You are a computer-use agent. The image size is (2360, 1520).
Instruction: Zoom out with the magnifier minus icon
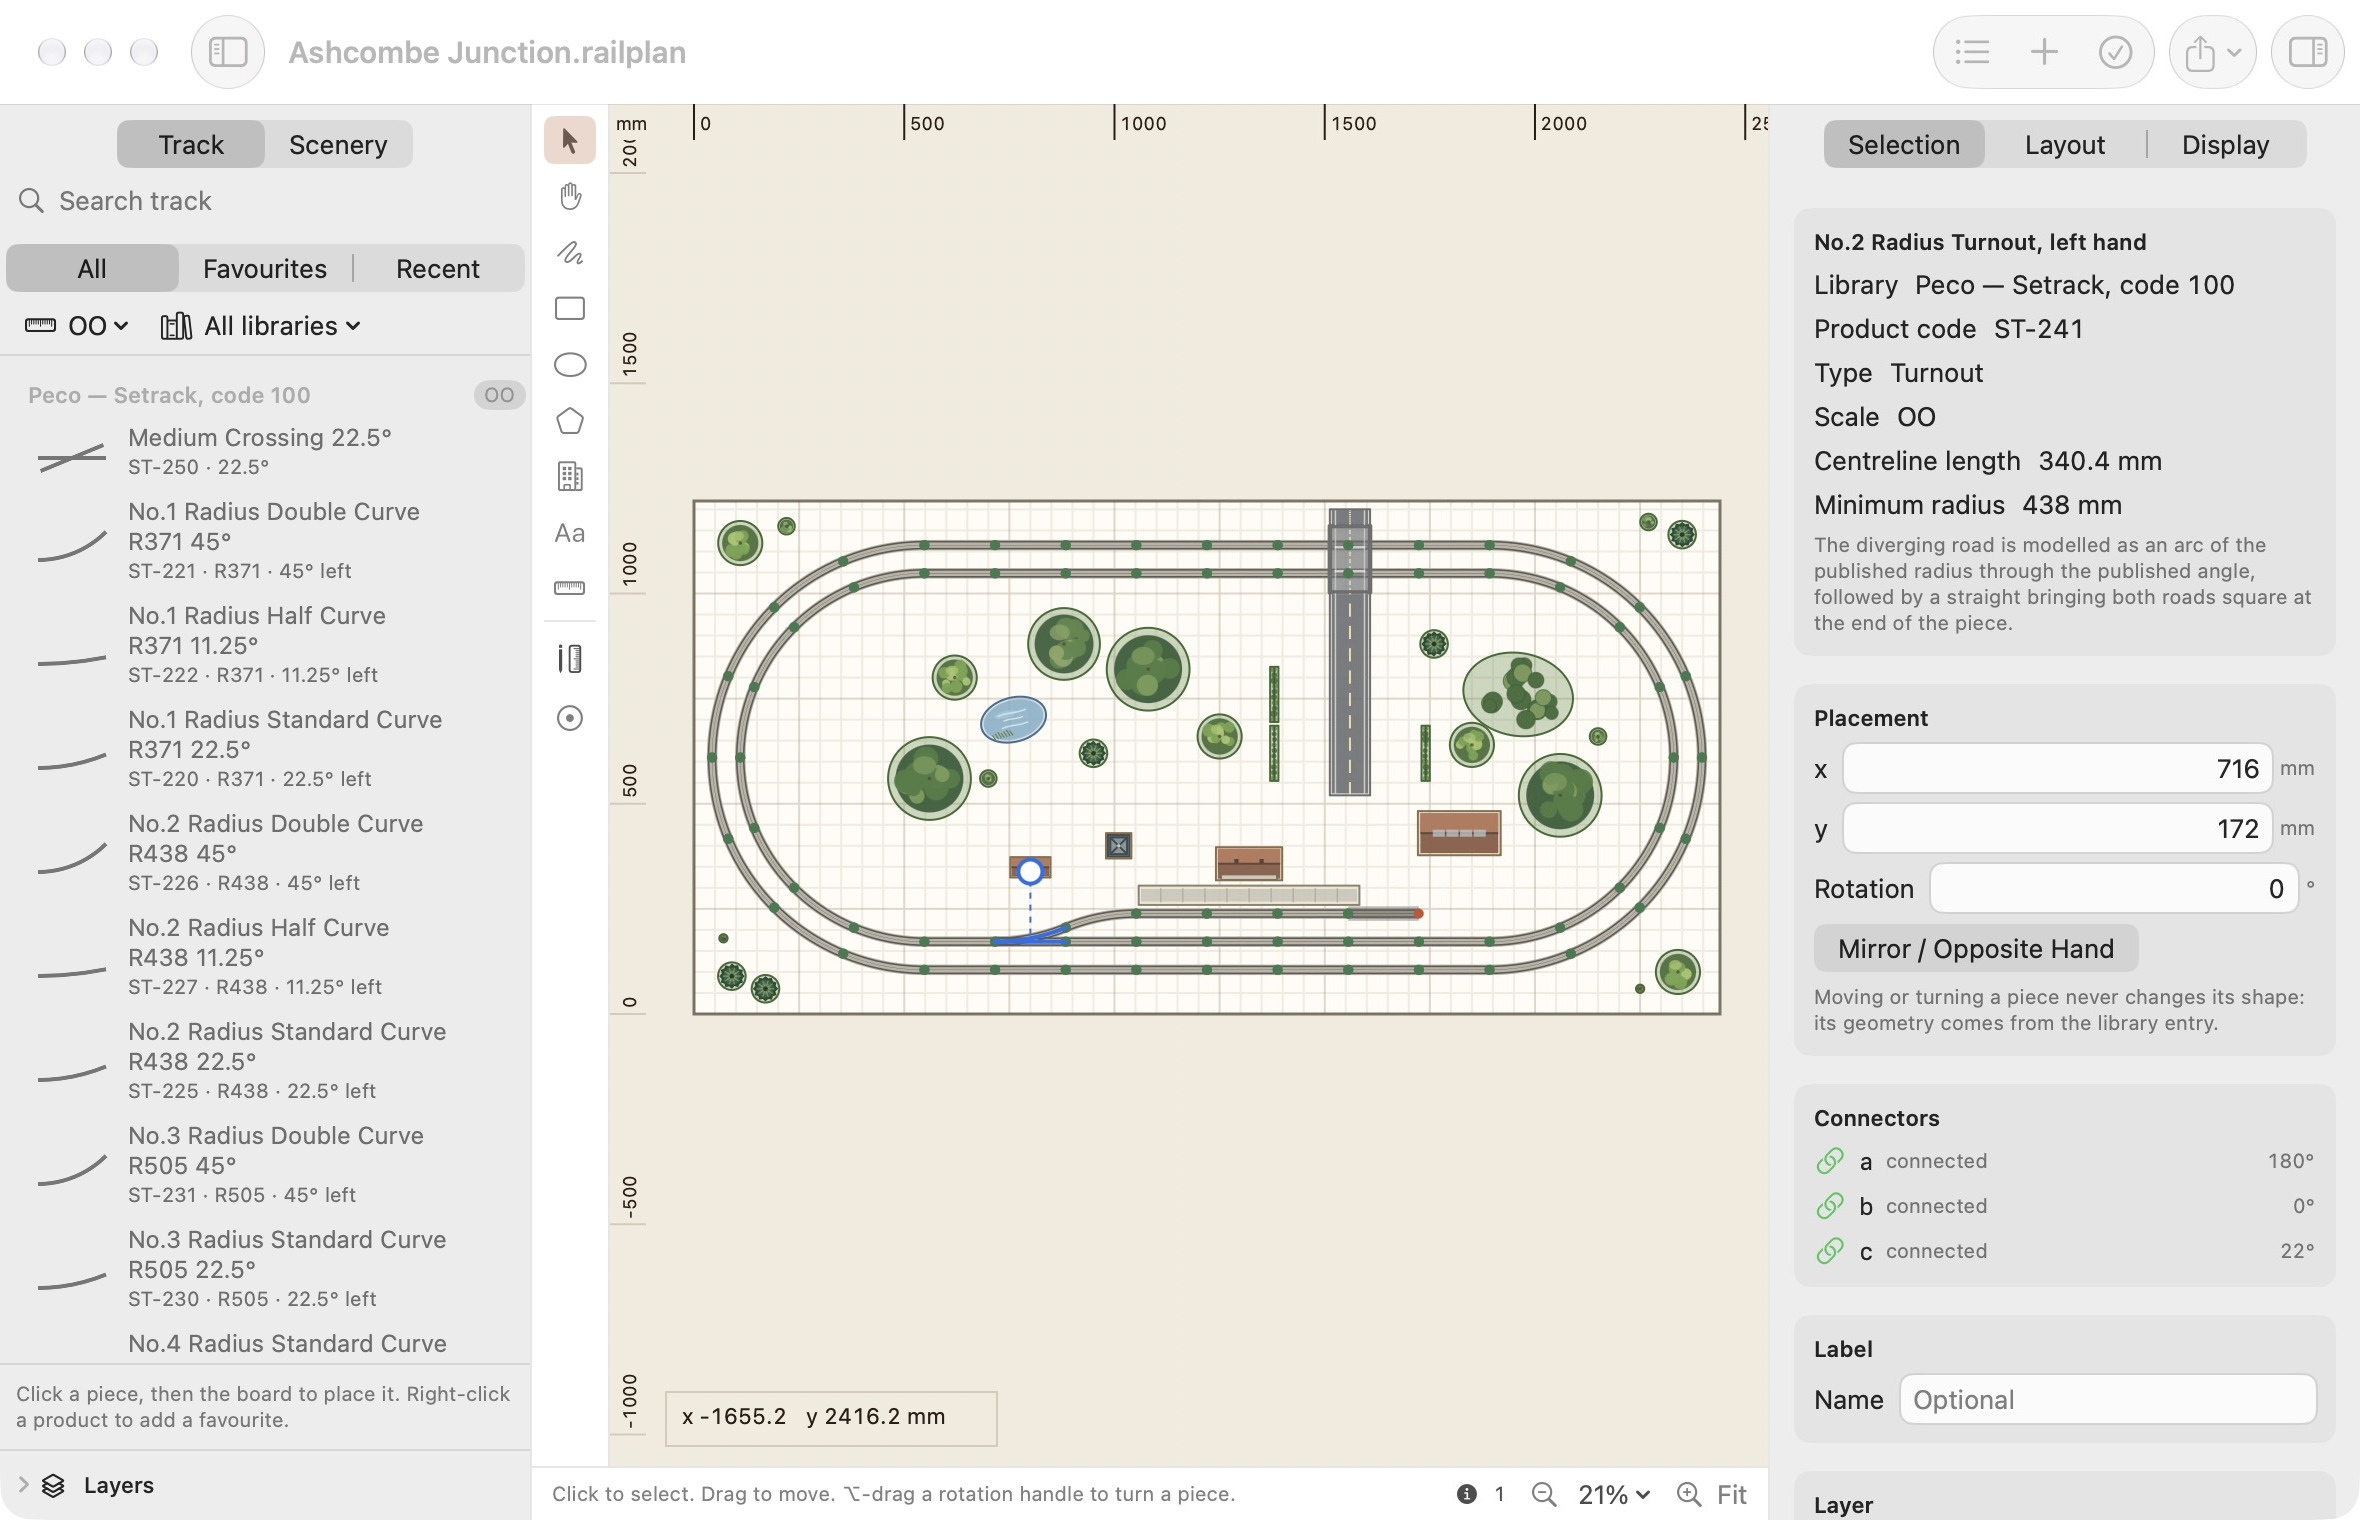(x=1544, y=1494)
